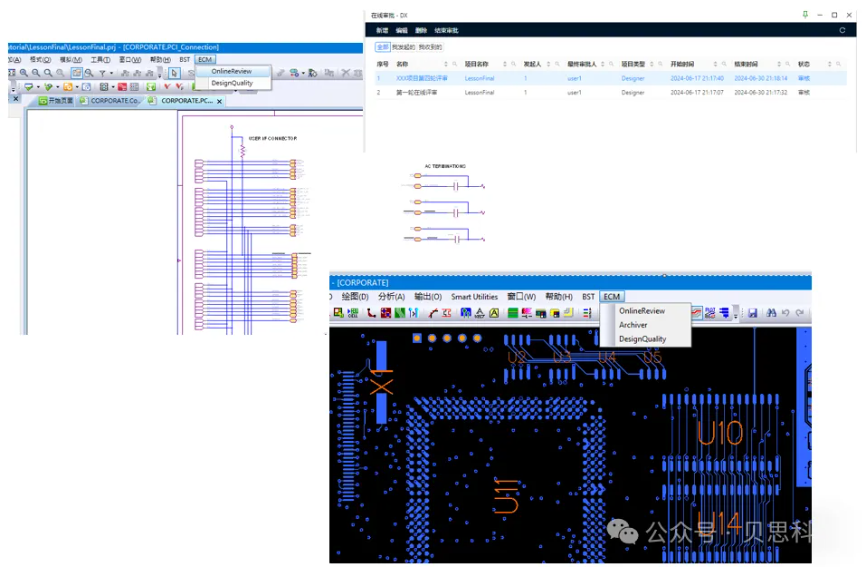This screenshot has height=568, width=862.
Task: Select the 我发起的 filter option
Action: (x=402, y=47)
